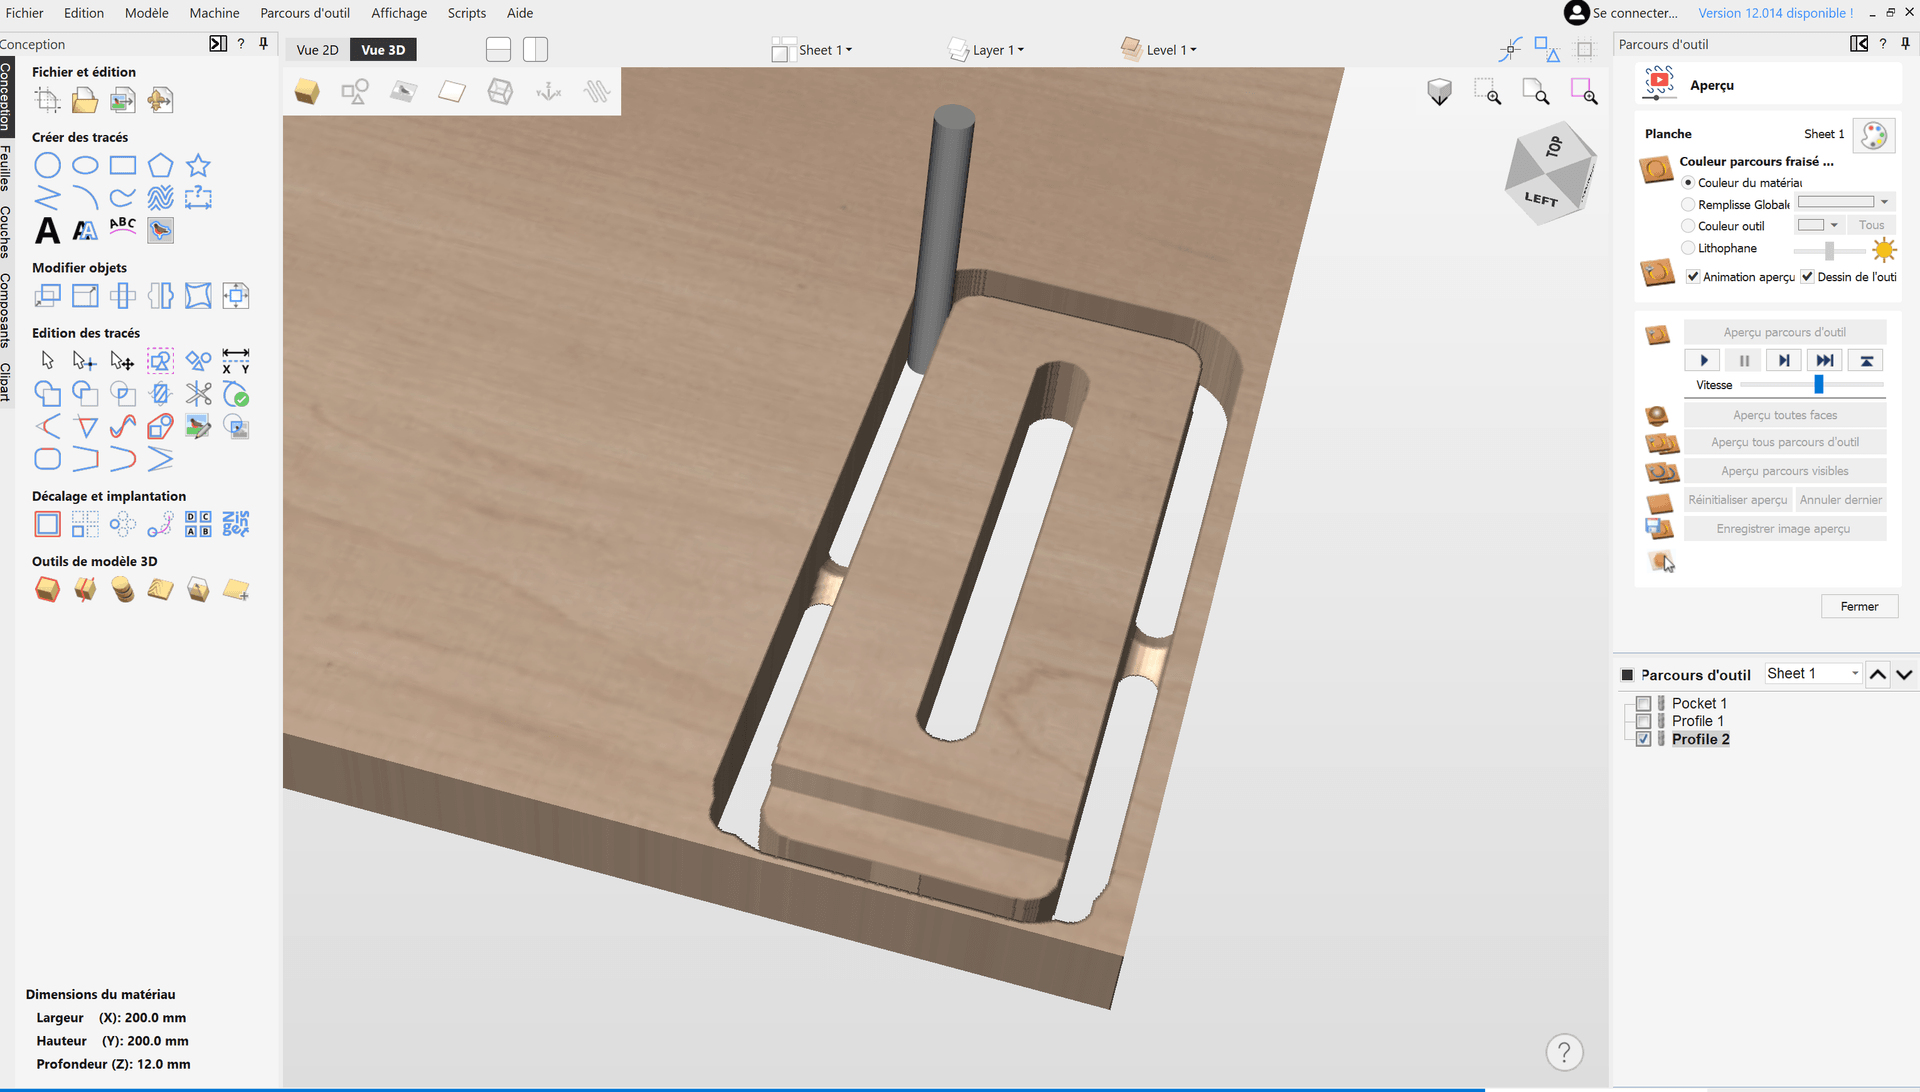Select the draw star tool
1920x1092 pixels.
(198, 165)
